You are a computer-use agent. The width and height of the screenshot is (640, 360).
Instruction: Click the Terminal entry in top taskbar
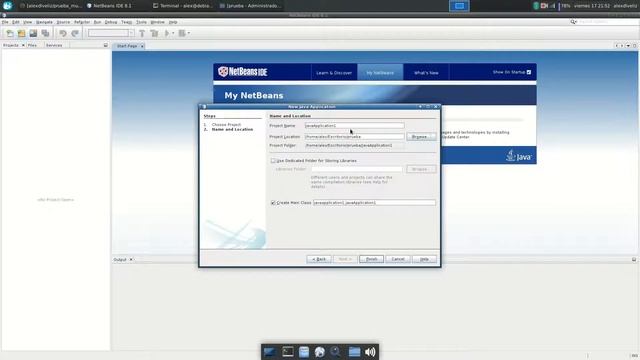182,6
